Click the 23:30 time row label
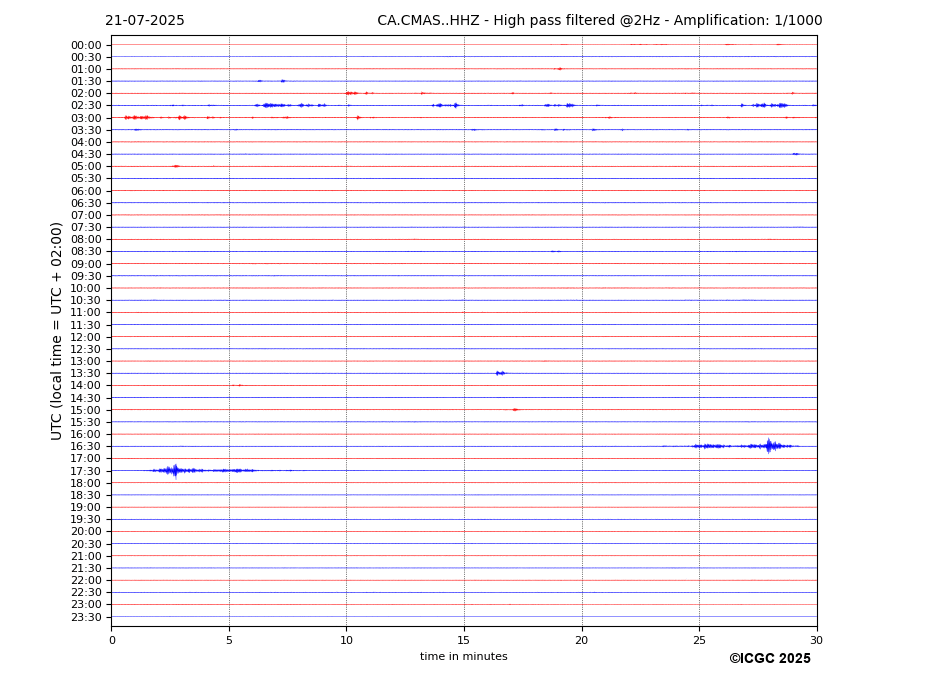The width and height of the screenshot is (927, 696). click(86, 617)
